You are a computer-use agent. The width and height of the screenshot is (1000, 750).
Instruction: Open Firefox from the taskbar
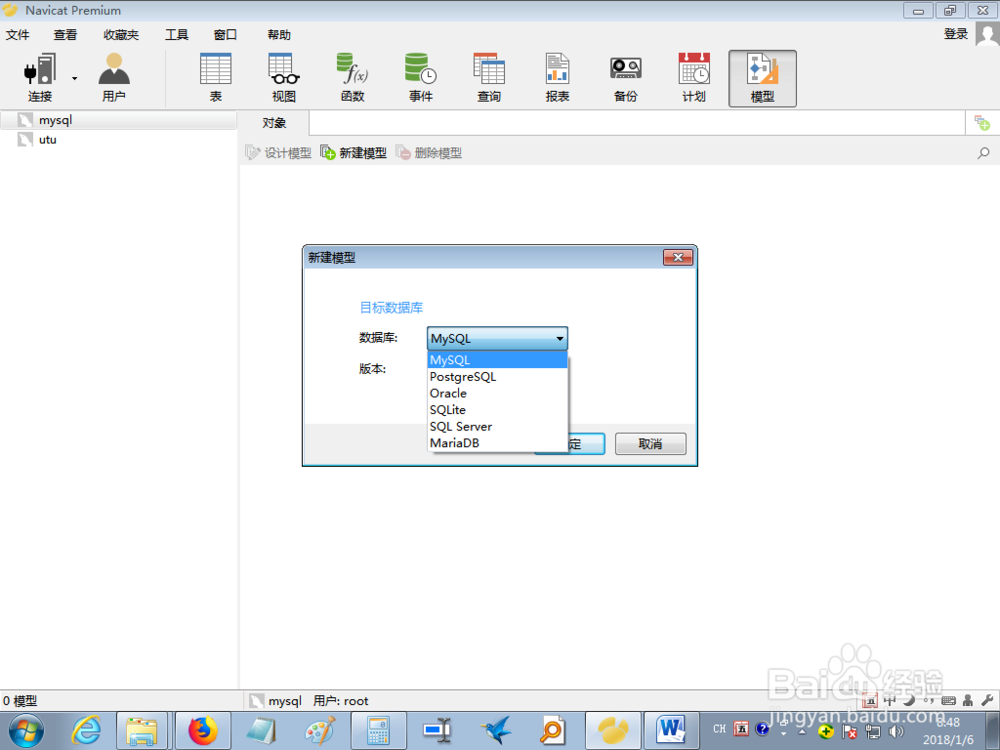pyautogui.click(x=203, y=731)
